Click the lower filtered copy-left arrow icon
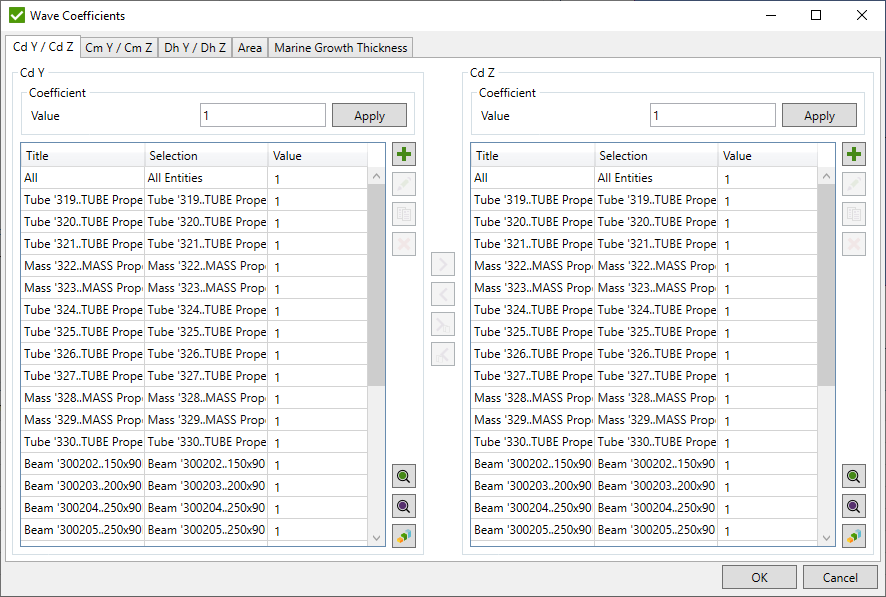Viewport: 886px width, 597px height. [443, 354]
